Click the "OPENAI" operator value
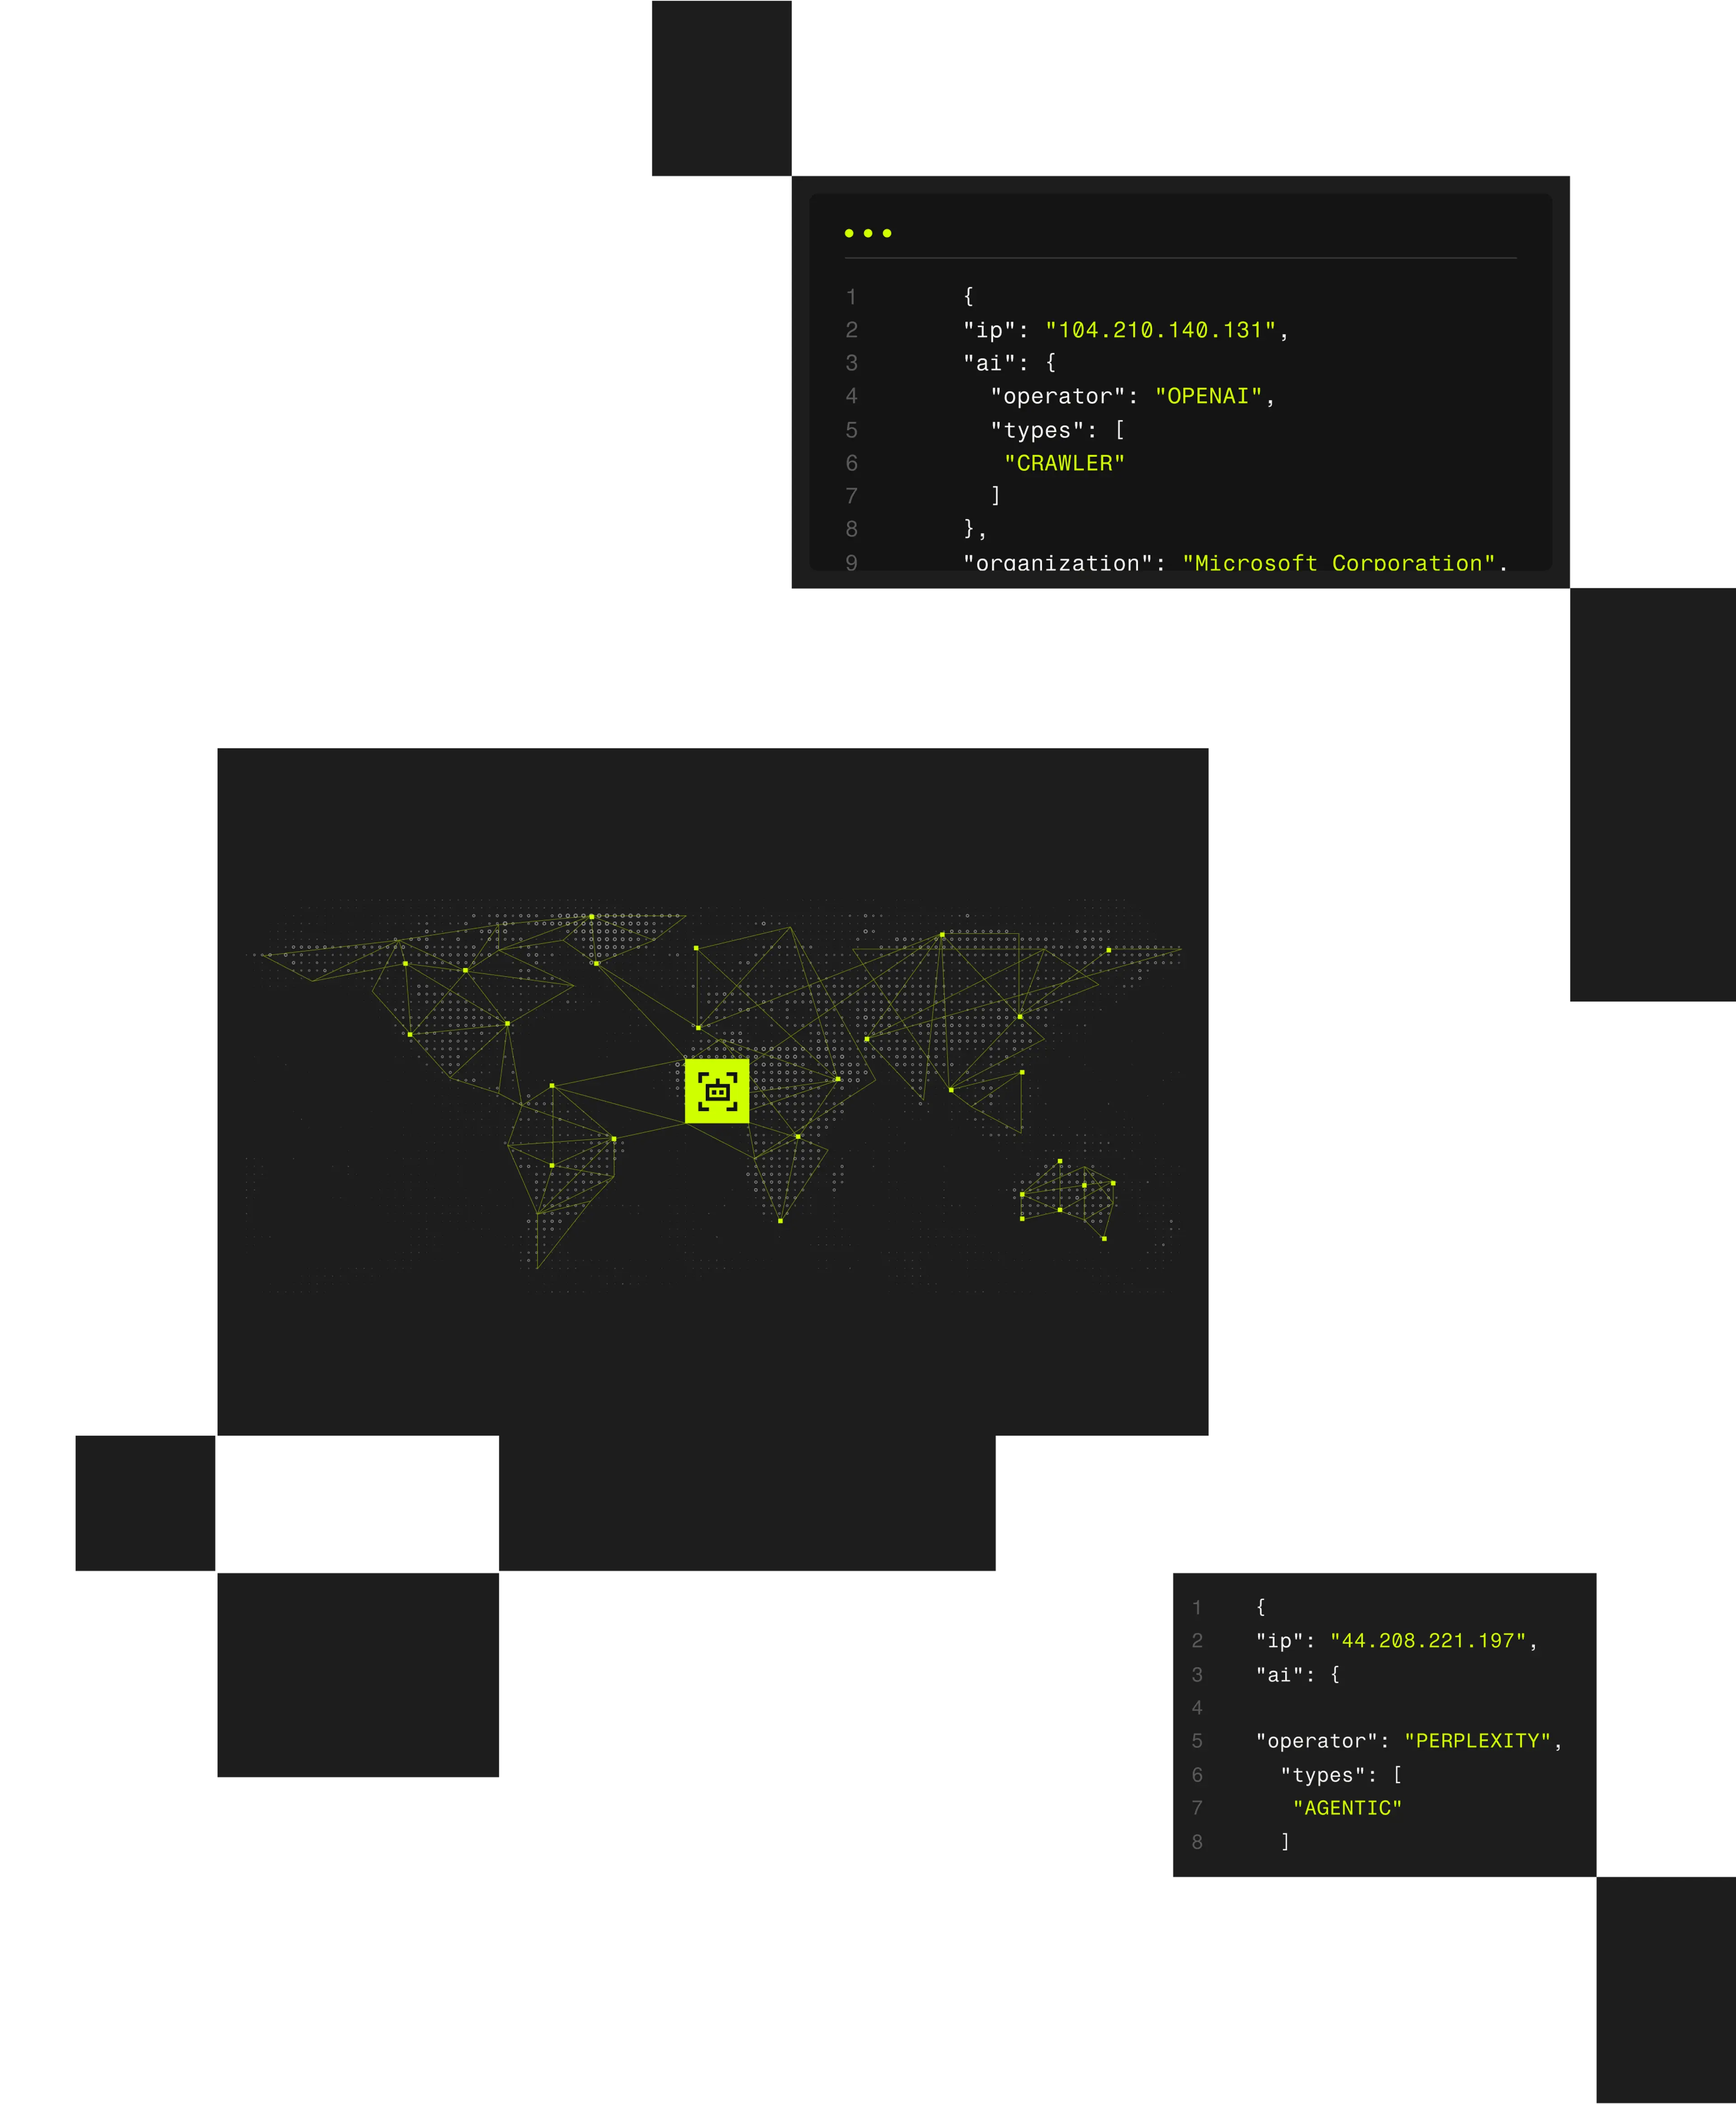Screen dimensions: 1736x2104 (1208, 396)
